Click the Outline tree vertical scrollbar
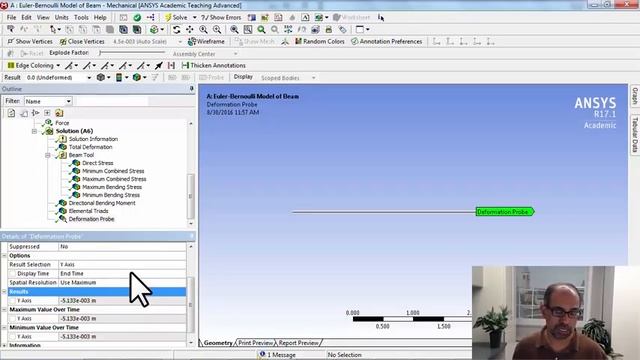This screenshot has width=640, height=360. pyautogui.click(x=191, y=196)
